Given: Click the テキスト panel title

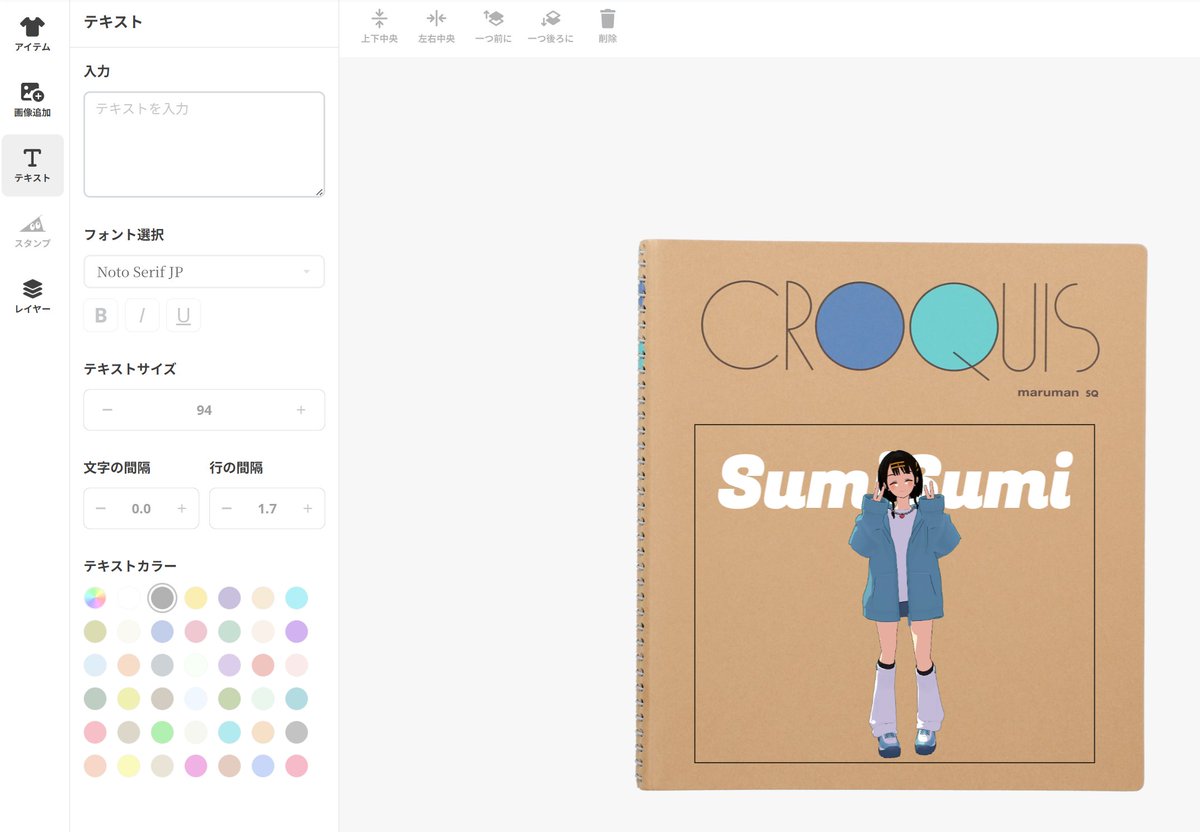Looking at the screenshot, I should point(113,22).
